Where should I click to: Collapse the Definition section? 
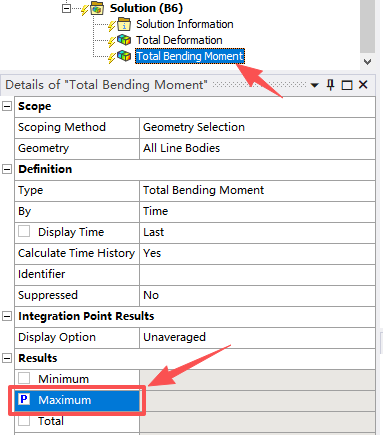(7, 169)
